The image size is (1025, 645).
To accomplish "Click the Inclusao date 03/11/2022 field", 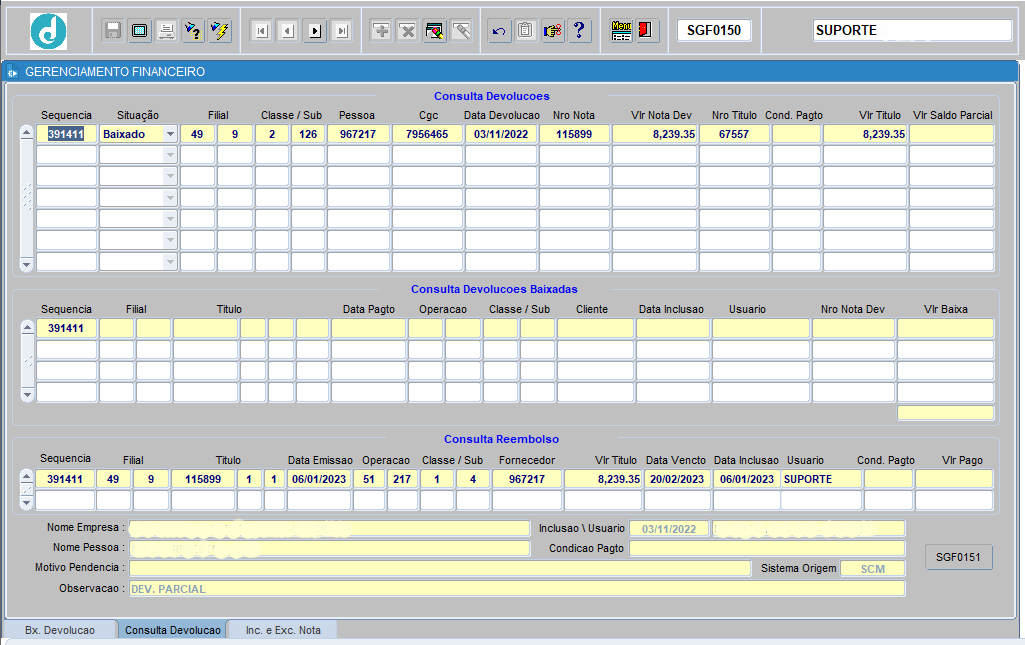I will (669, 529).
